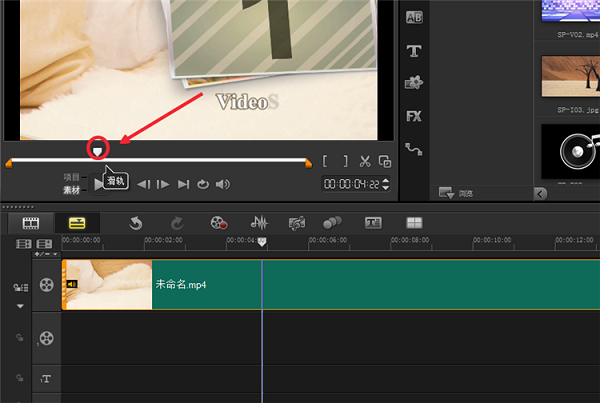Open the FX filter library
This screenshot has width=600, height=403.
click(413, 116)
